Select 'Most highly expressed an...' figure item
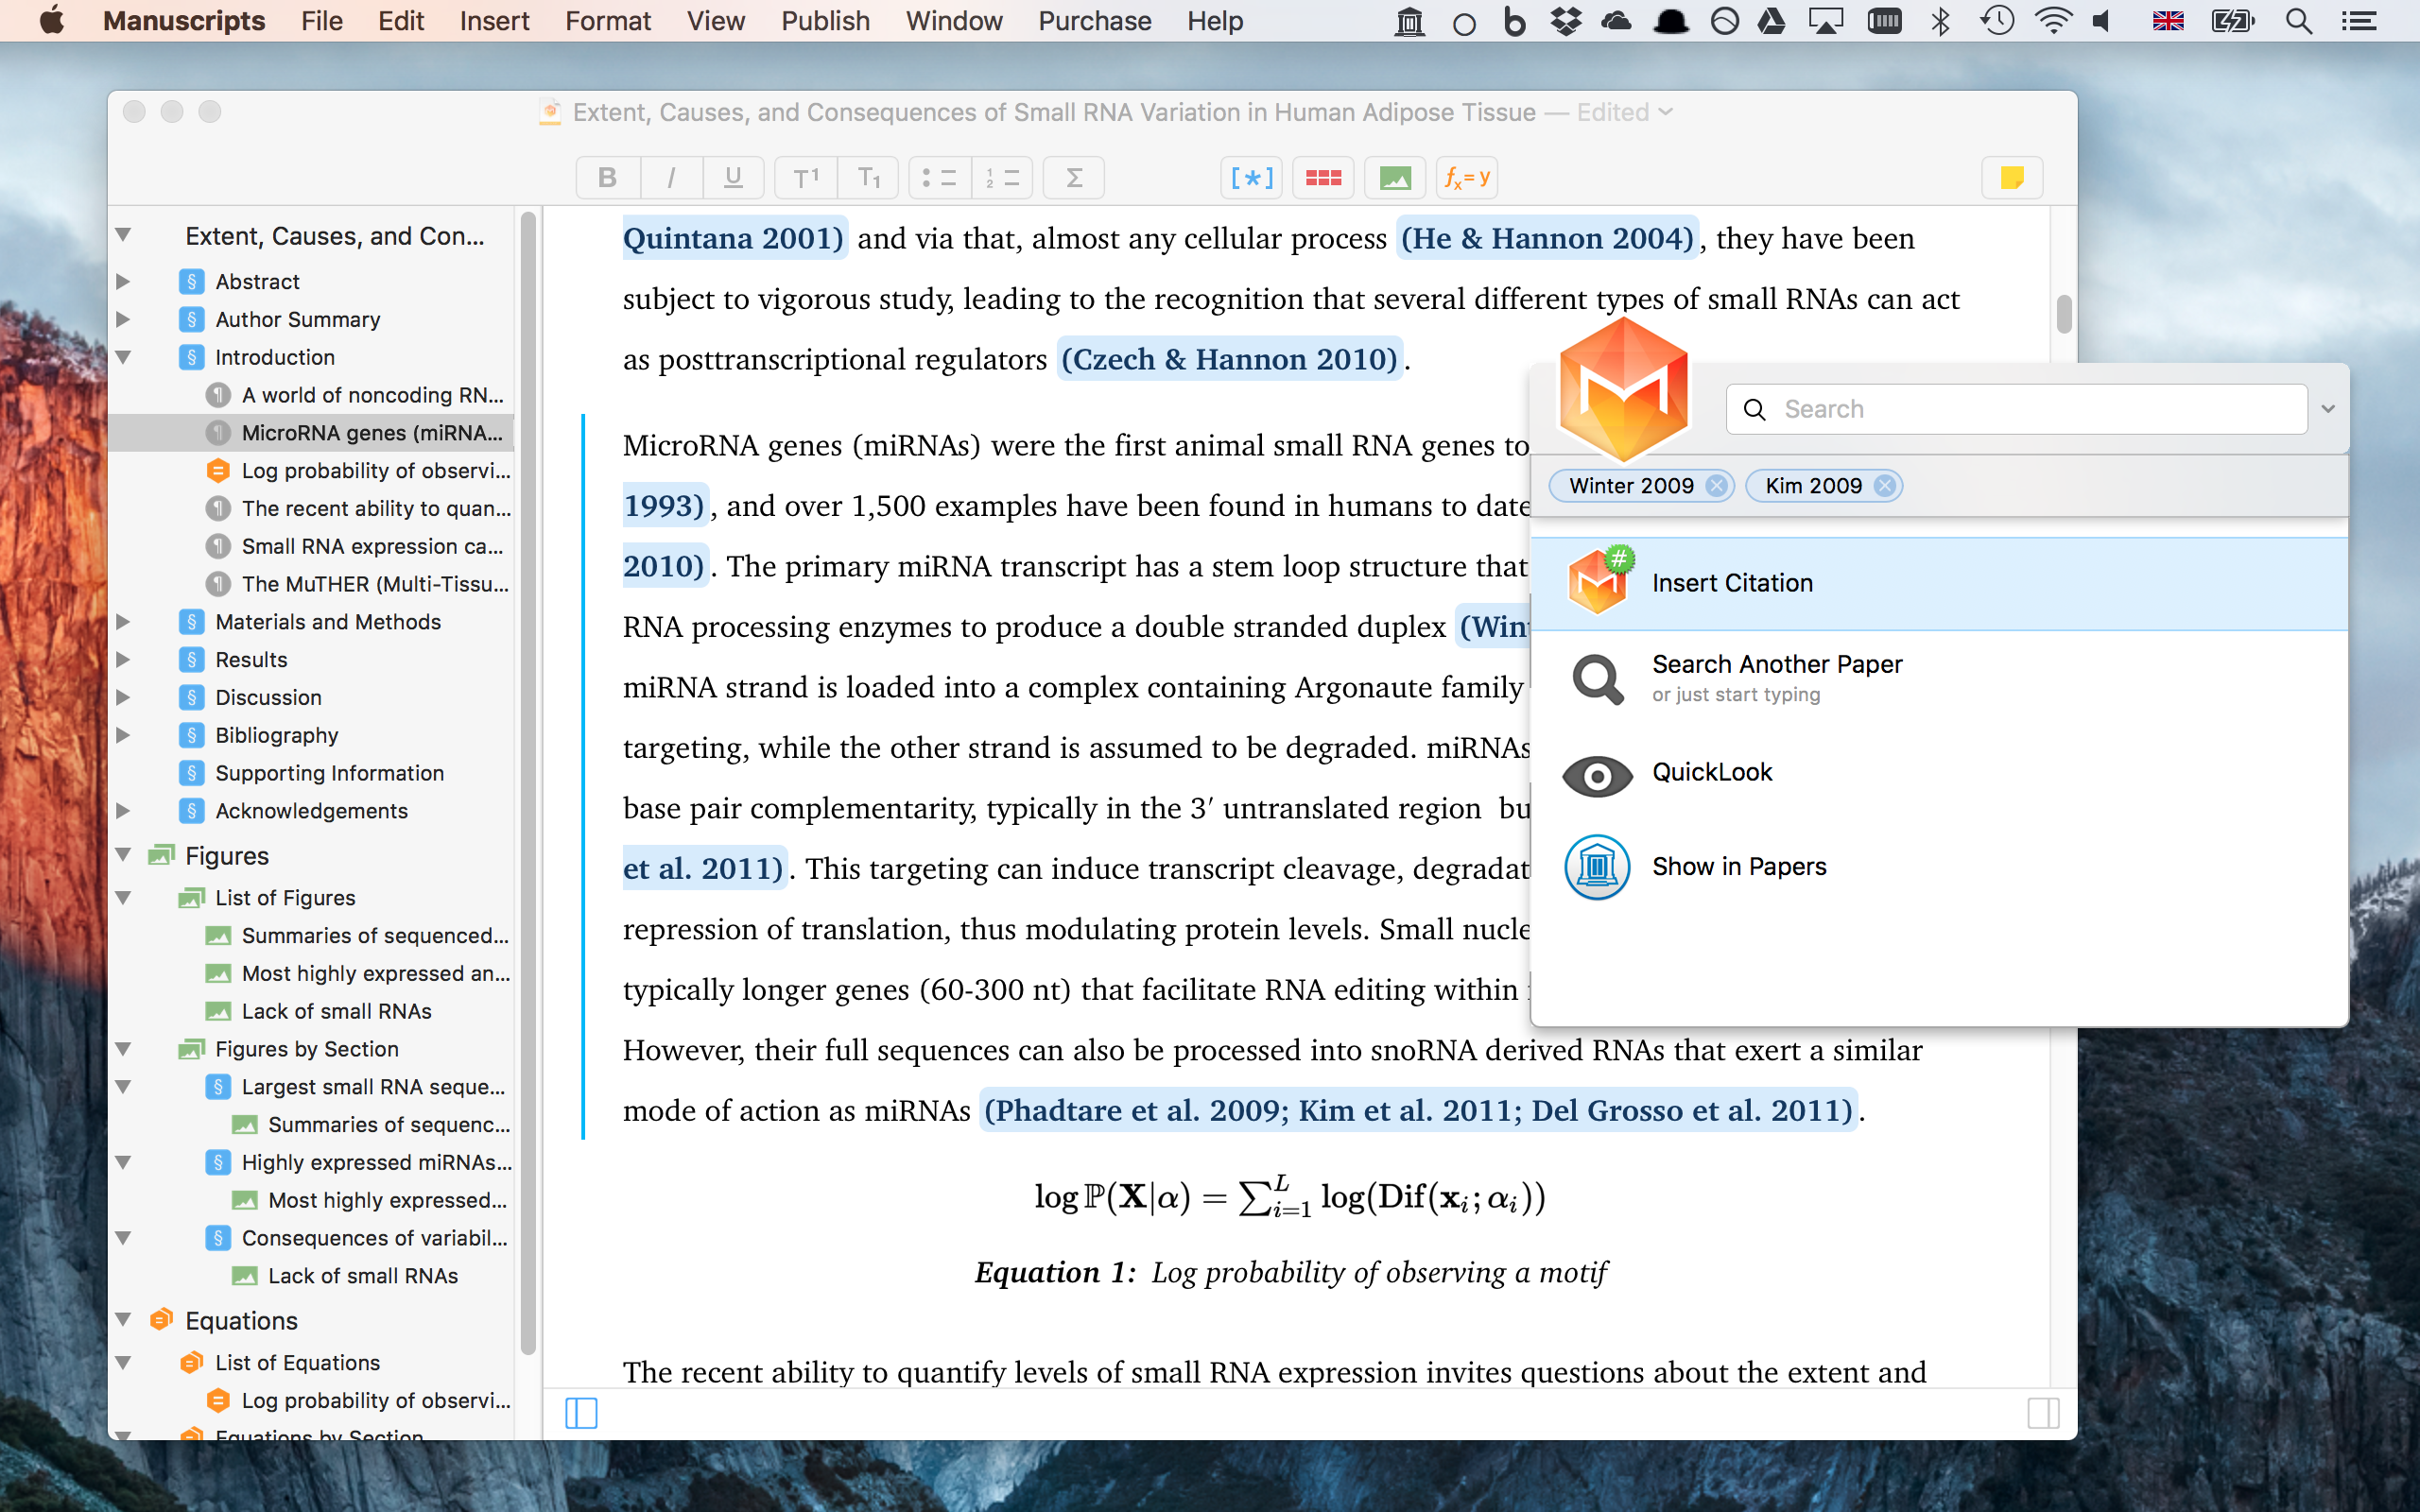Image resolution: width=2420 pixels, height=1512 pixels. coord(358,973)
